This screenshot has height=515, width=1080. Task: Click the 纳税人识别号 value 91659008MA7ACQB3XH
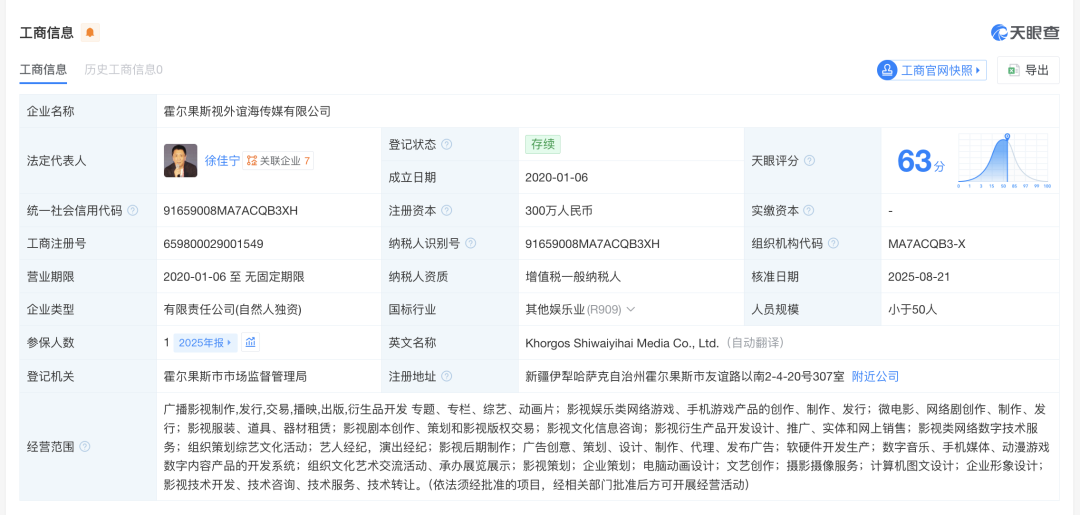click(592, 244)
